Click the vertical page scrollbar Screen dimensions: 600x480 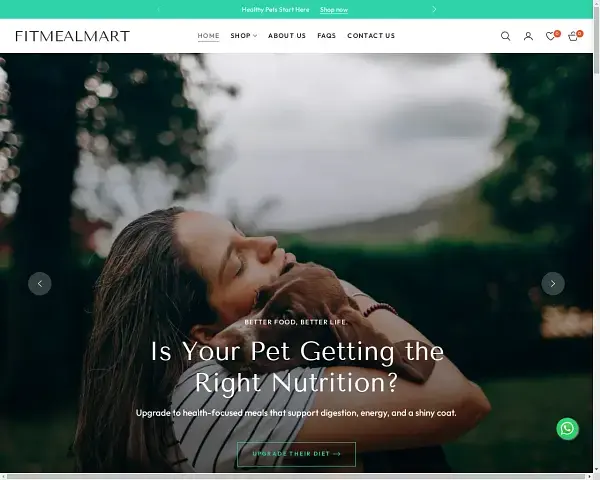(x=596, y=237)
